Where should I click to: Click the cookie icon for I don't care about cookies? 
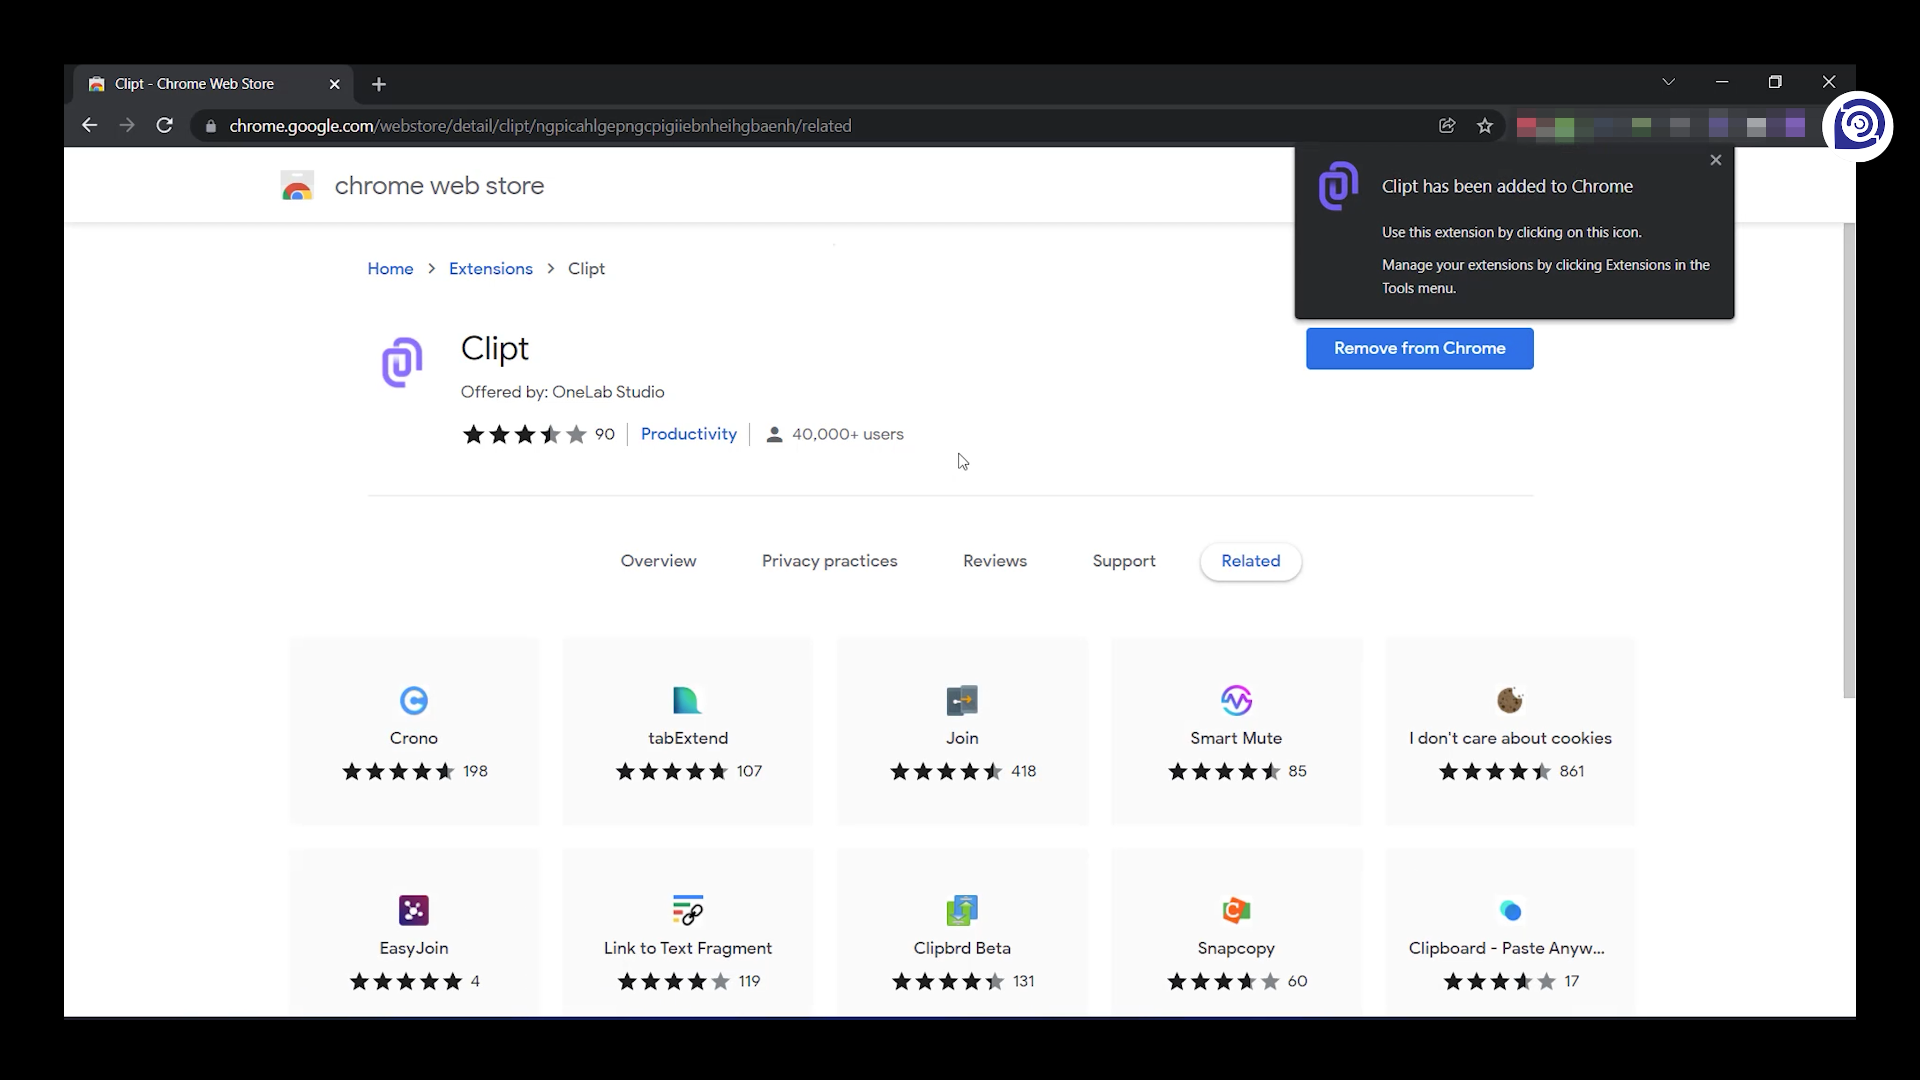click(x=1510, y=700)
